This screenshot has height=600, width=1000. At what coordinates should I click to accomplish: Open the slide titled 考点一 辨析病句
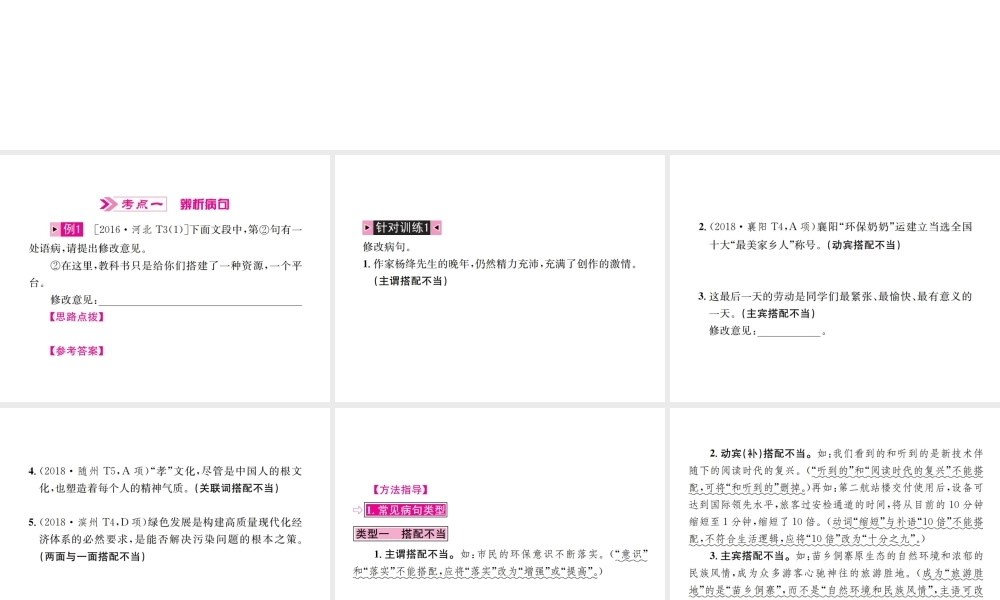(x=165, y=278)
